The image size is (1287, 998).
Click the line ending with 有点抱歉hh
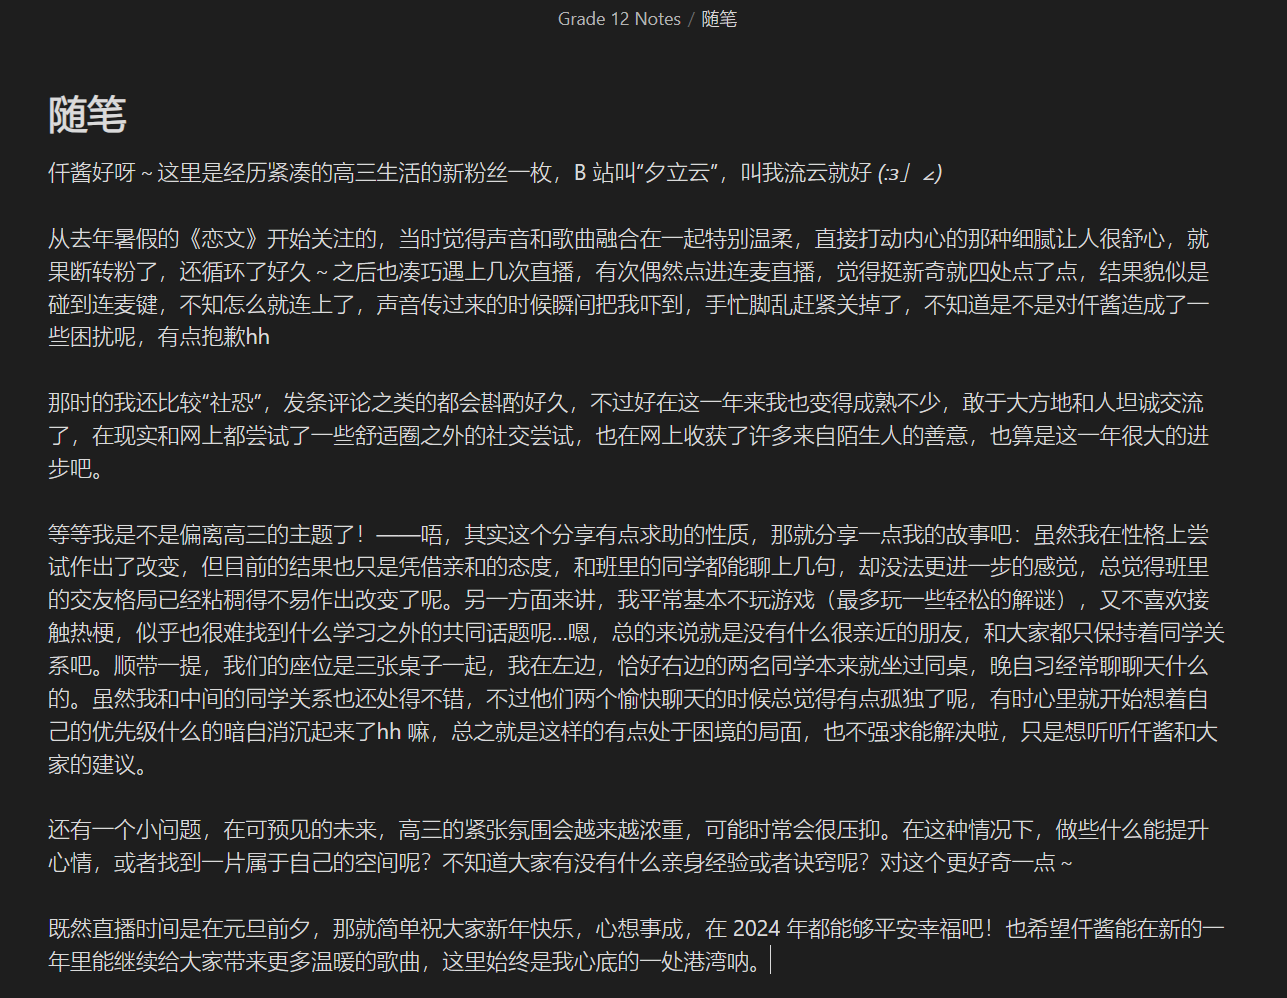[x=159, y=337]
